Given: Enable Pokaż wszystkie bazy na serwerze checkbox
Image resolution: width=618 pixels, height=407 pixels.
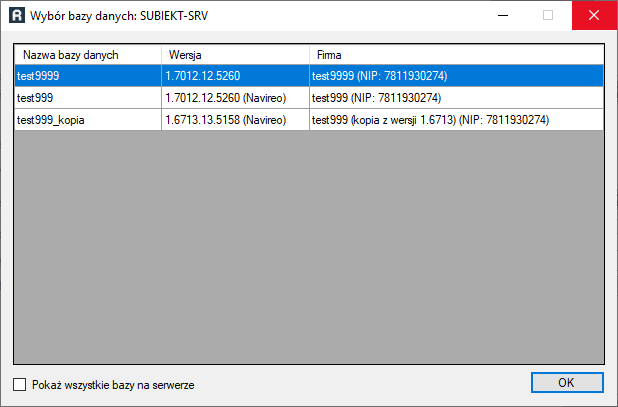Looking at the screenshot, I should pyautogui.click(x=20, y=385).
